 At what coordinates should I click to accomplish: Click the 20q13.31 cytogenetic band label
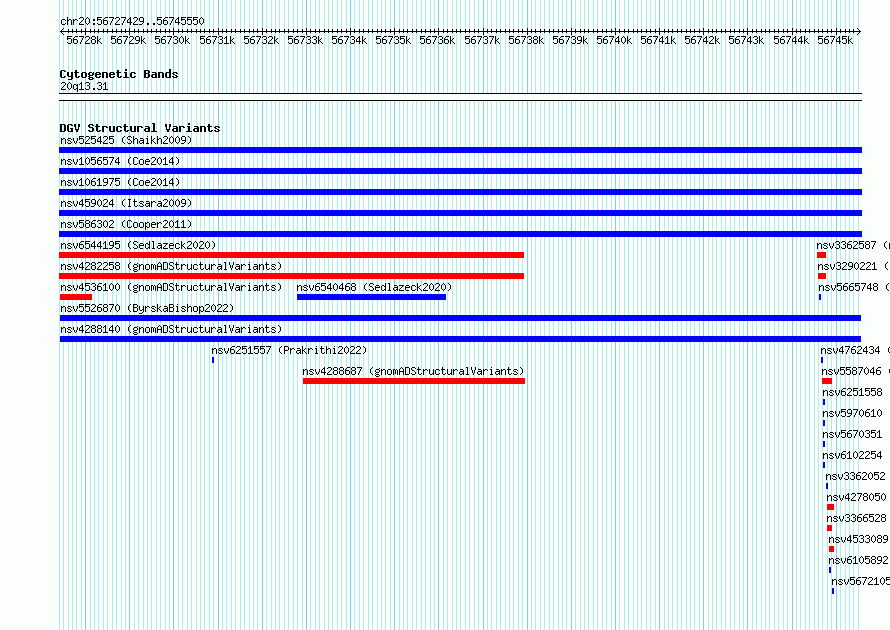click(x=84, y=86)
